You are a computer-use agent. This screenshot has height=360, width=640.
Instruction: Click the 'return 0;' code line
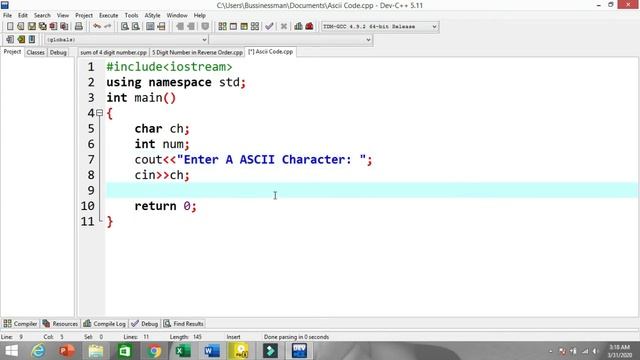click(165, 206)
